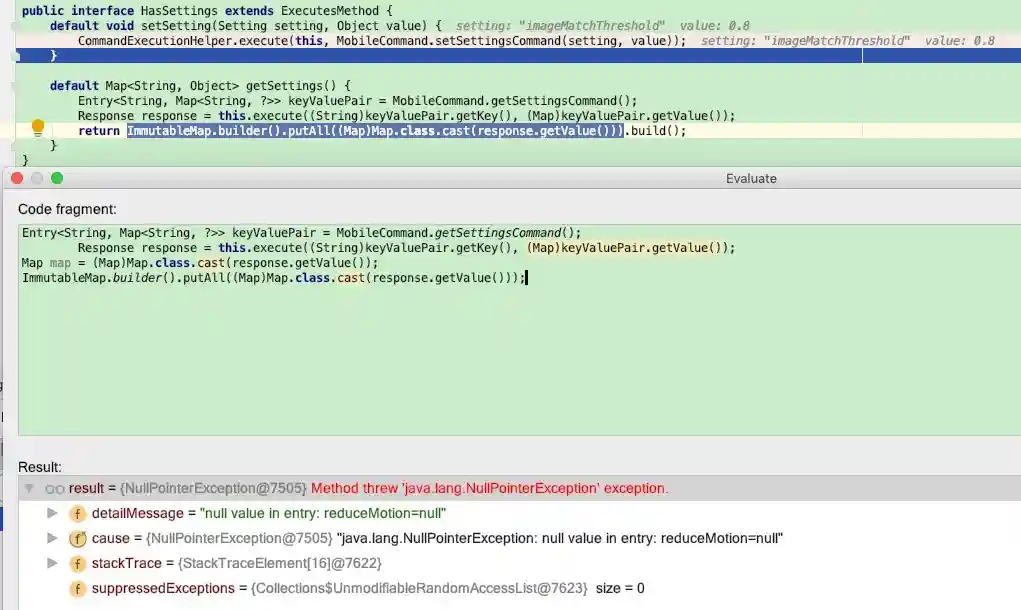Click "CommandExecutionHelper.execute" call in editor
1021x610 pixels.
[183, 41]
